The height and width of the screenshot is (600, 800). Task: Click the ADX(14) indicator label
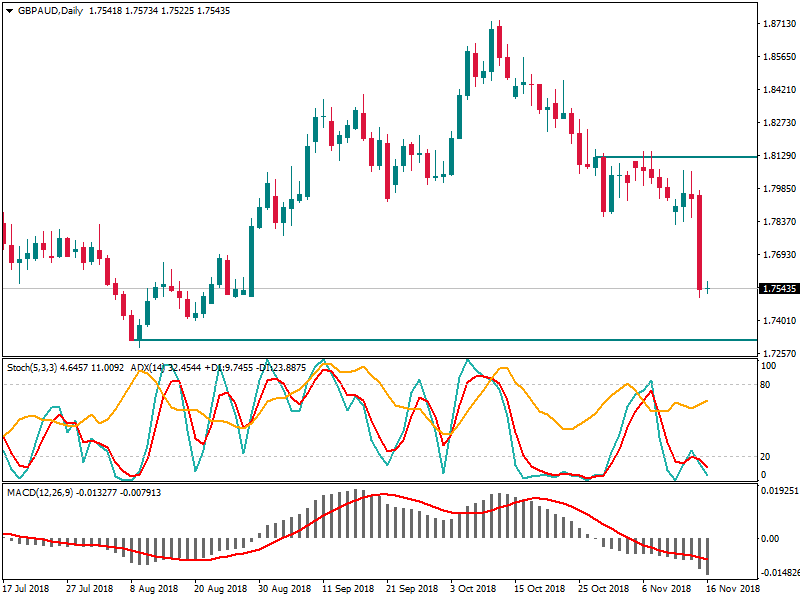click(148, 367)
